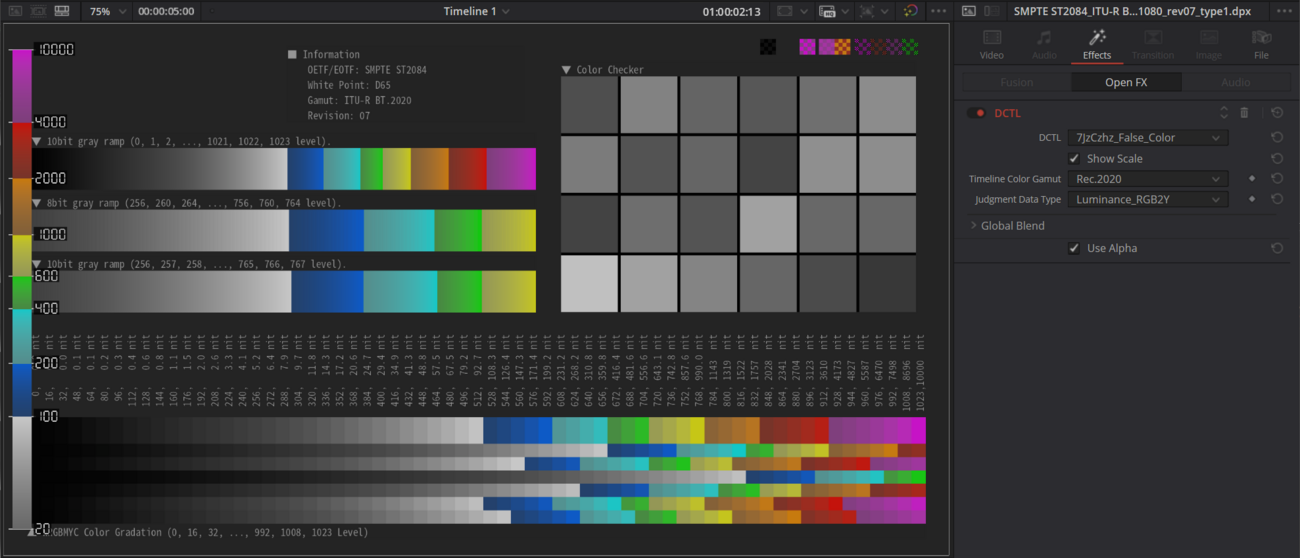Uncheck the Use Alpha checkbox

coord(1074,248)
